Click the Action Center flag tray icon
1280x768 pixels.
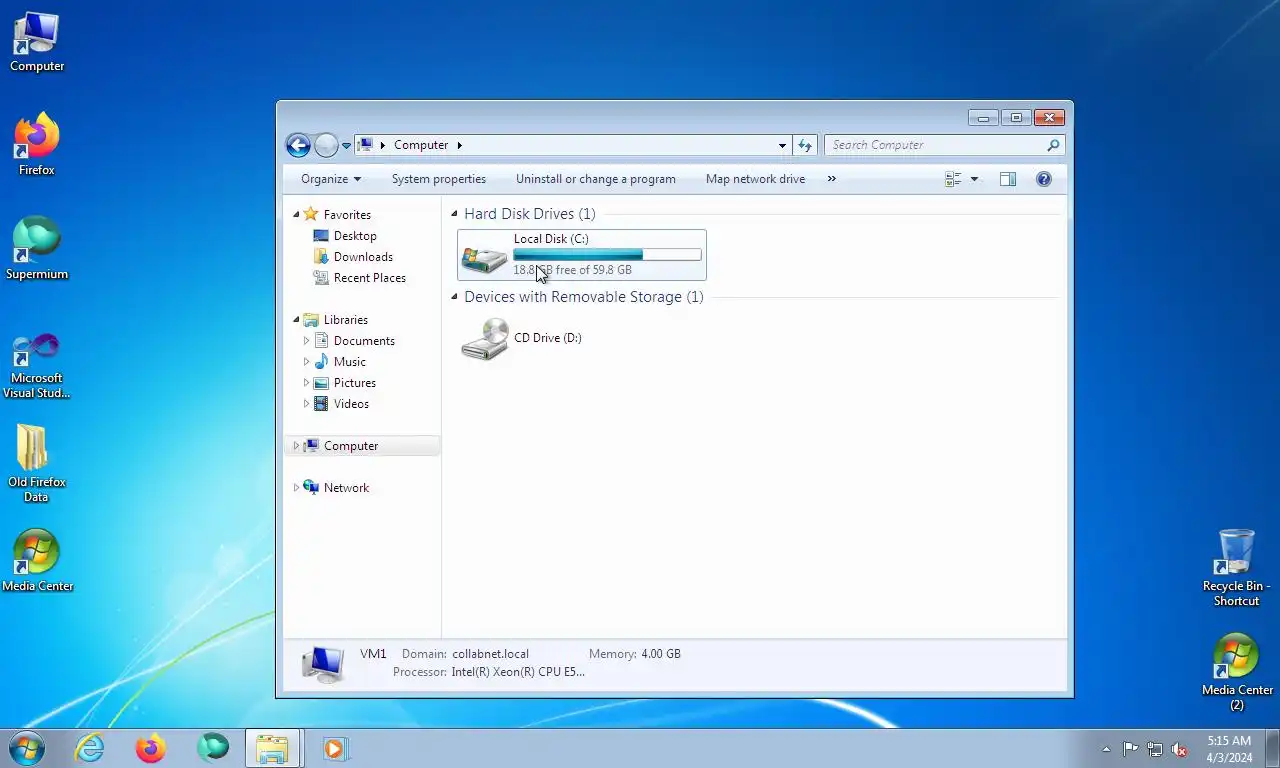(x=1130, y=749)
